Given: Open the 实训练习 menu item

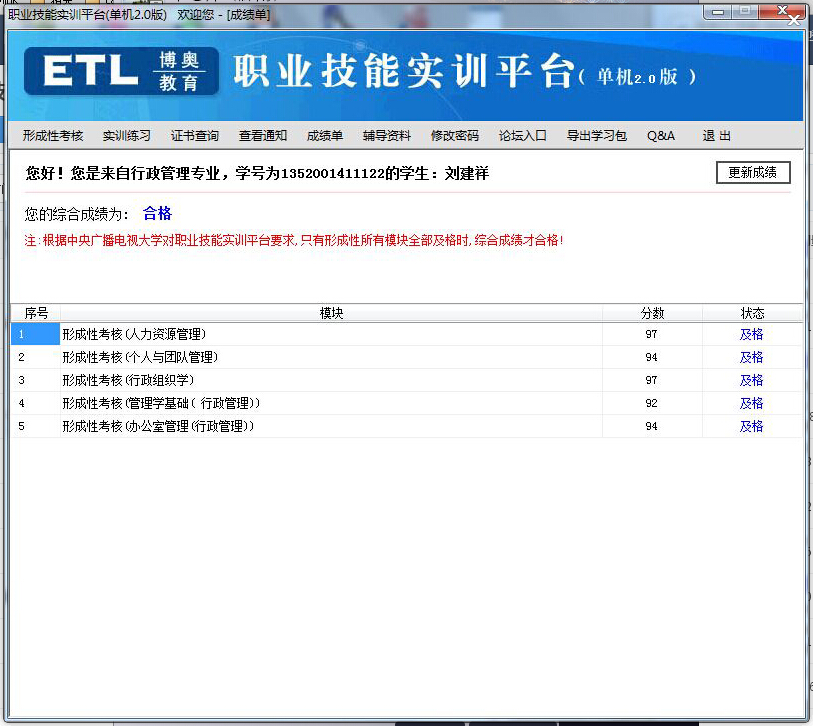Looking at the screenshot, I should coord(127,136).
